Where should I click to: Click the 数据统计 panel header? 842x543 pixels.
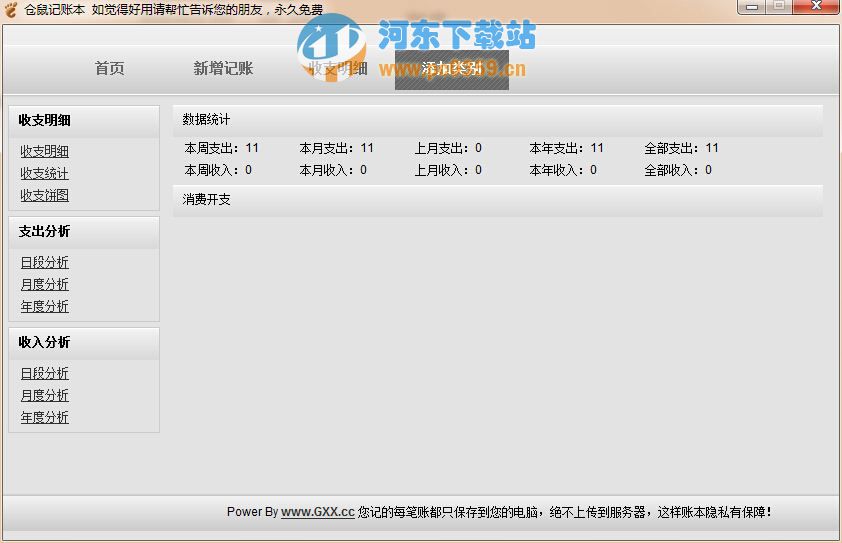pos(497,120)
